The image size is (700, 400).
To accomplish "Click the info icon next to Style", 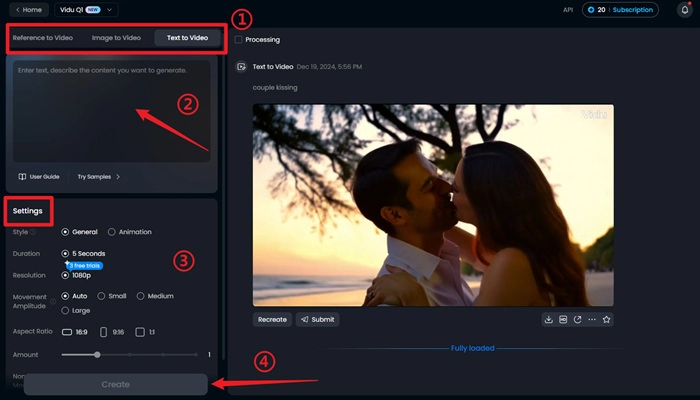I will (33, 232).
